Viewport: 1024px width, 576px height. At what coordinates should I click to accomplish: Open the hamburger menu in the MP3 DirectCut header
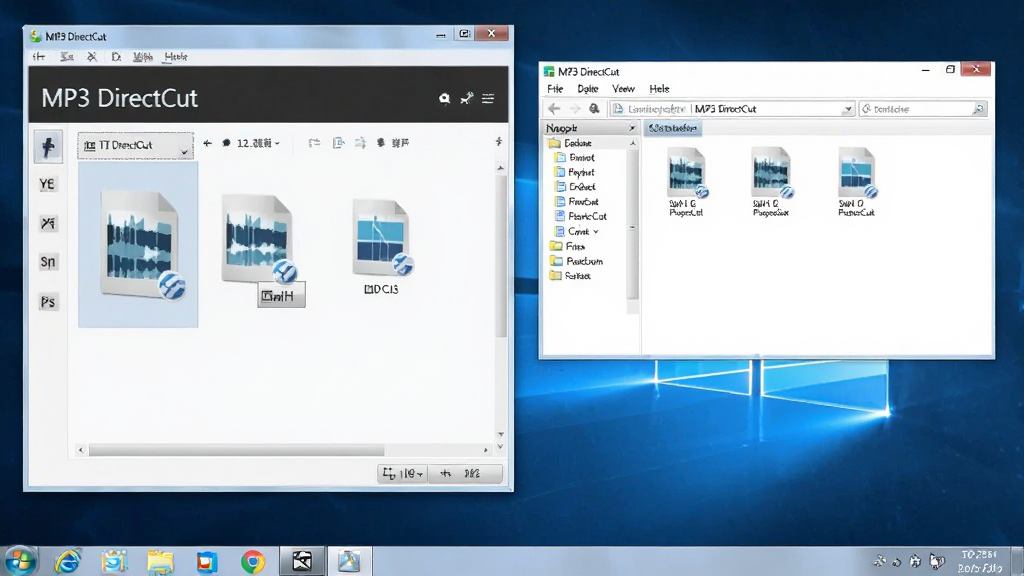(x=488, y=99)
